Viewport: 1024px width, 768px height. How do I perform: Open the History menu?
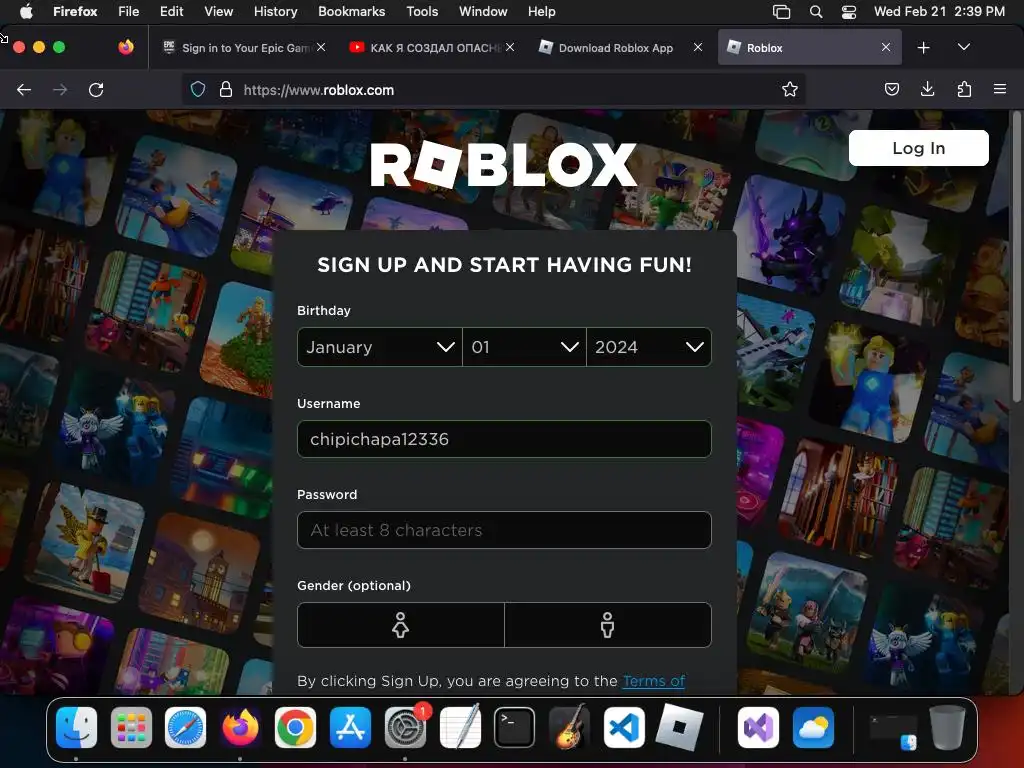point(276,12)
